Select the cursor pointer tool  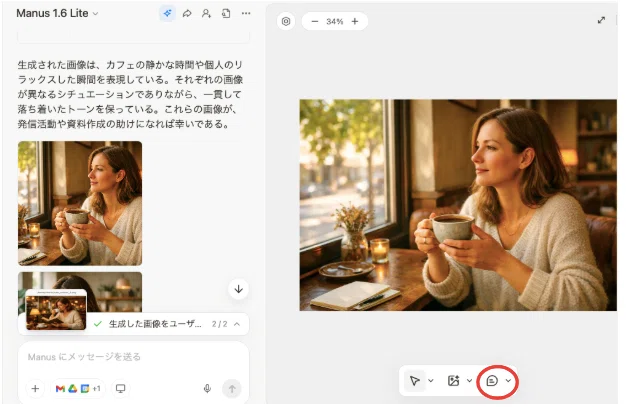coord(414,381)
